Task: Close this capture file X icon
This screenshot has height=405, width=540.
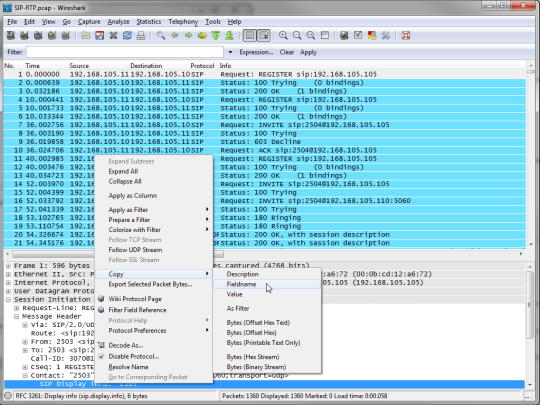Action: tap(113, 35)
